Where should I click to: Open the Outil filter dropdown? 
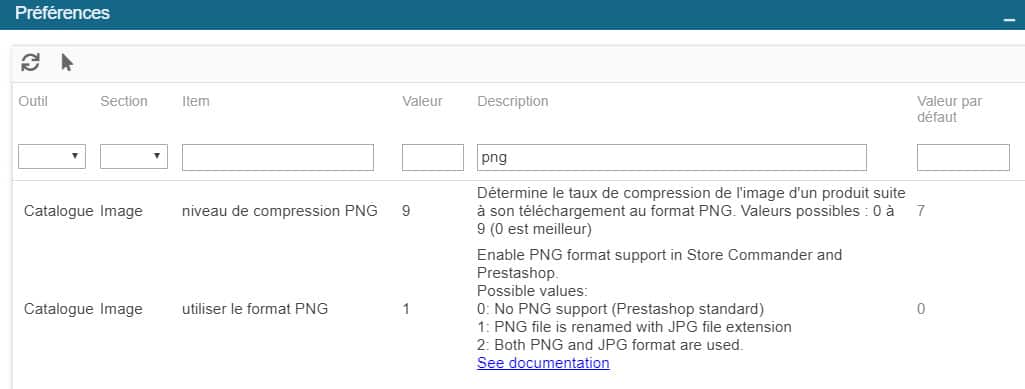click(52, 157)
